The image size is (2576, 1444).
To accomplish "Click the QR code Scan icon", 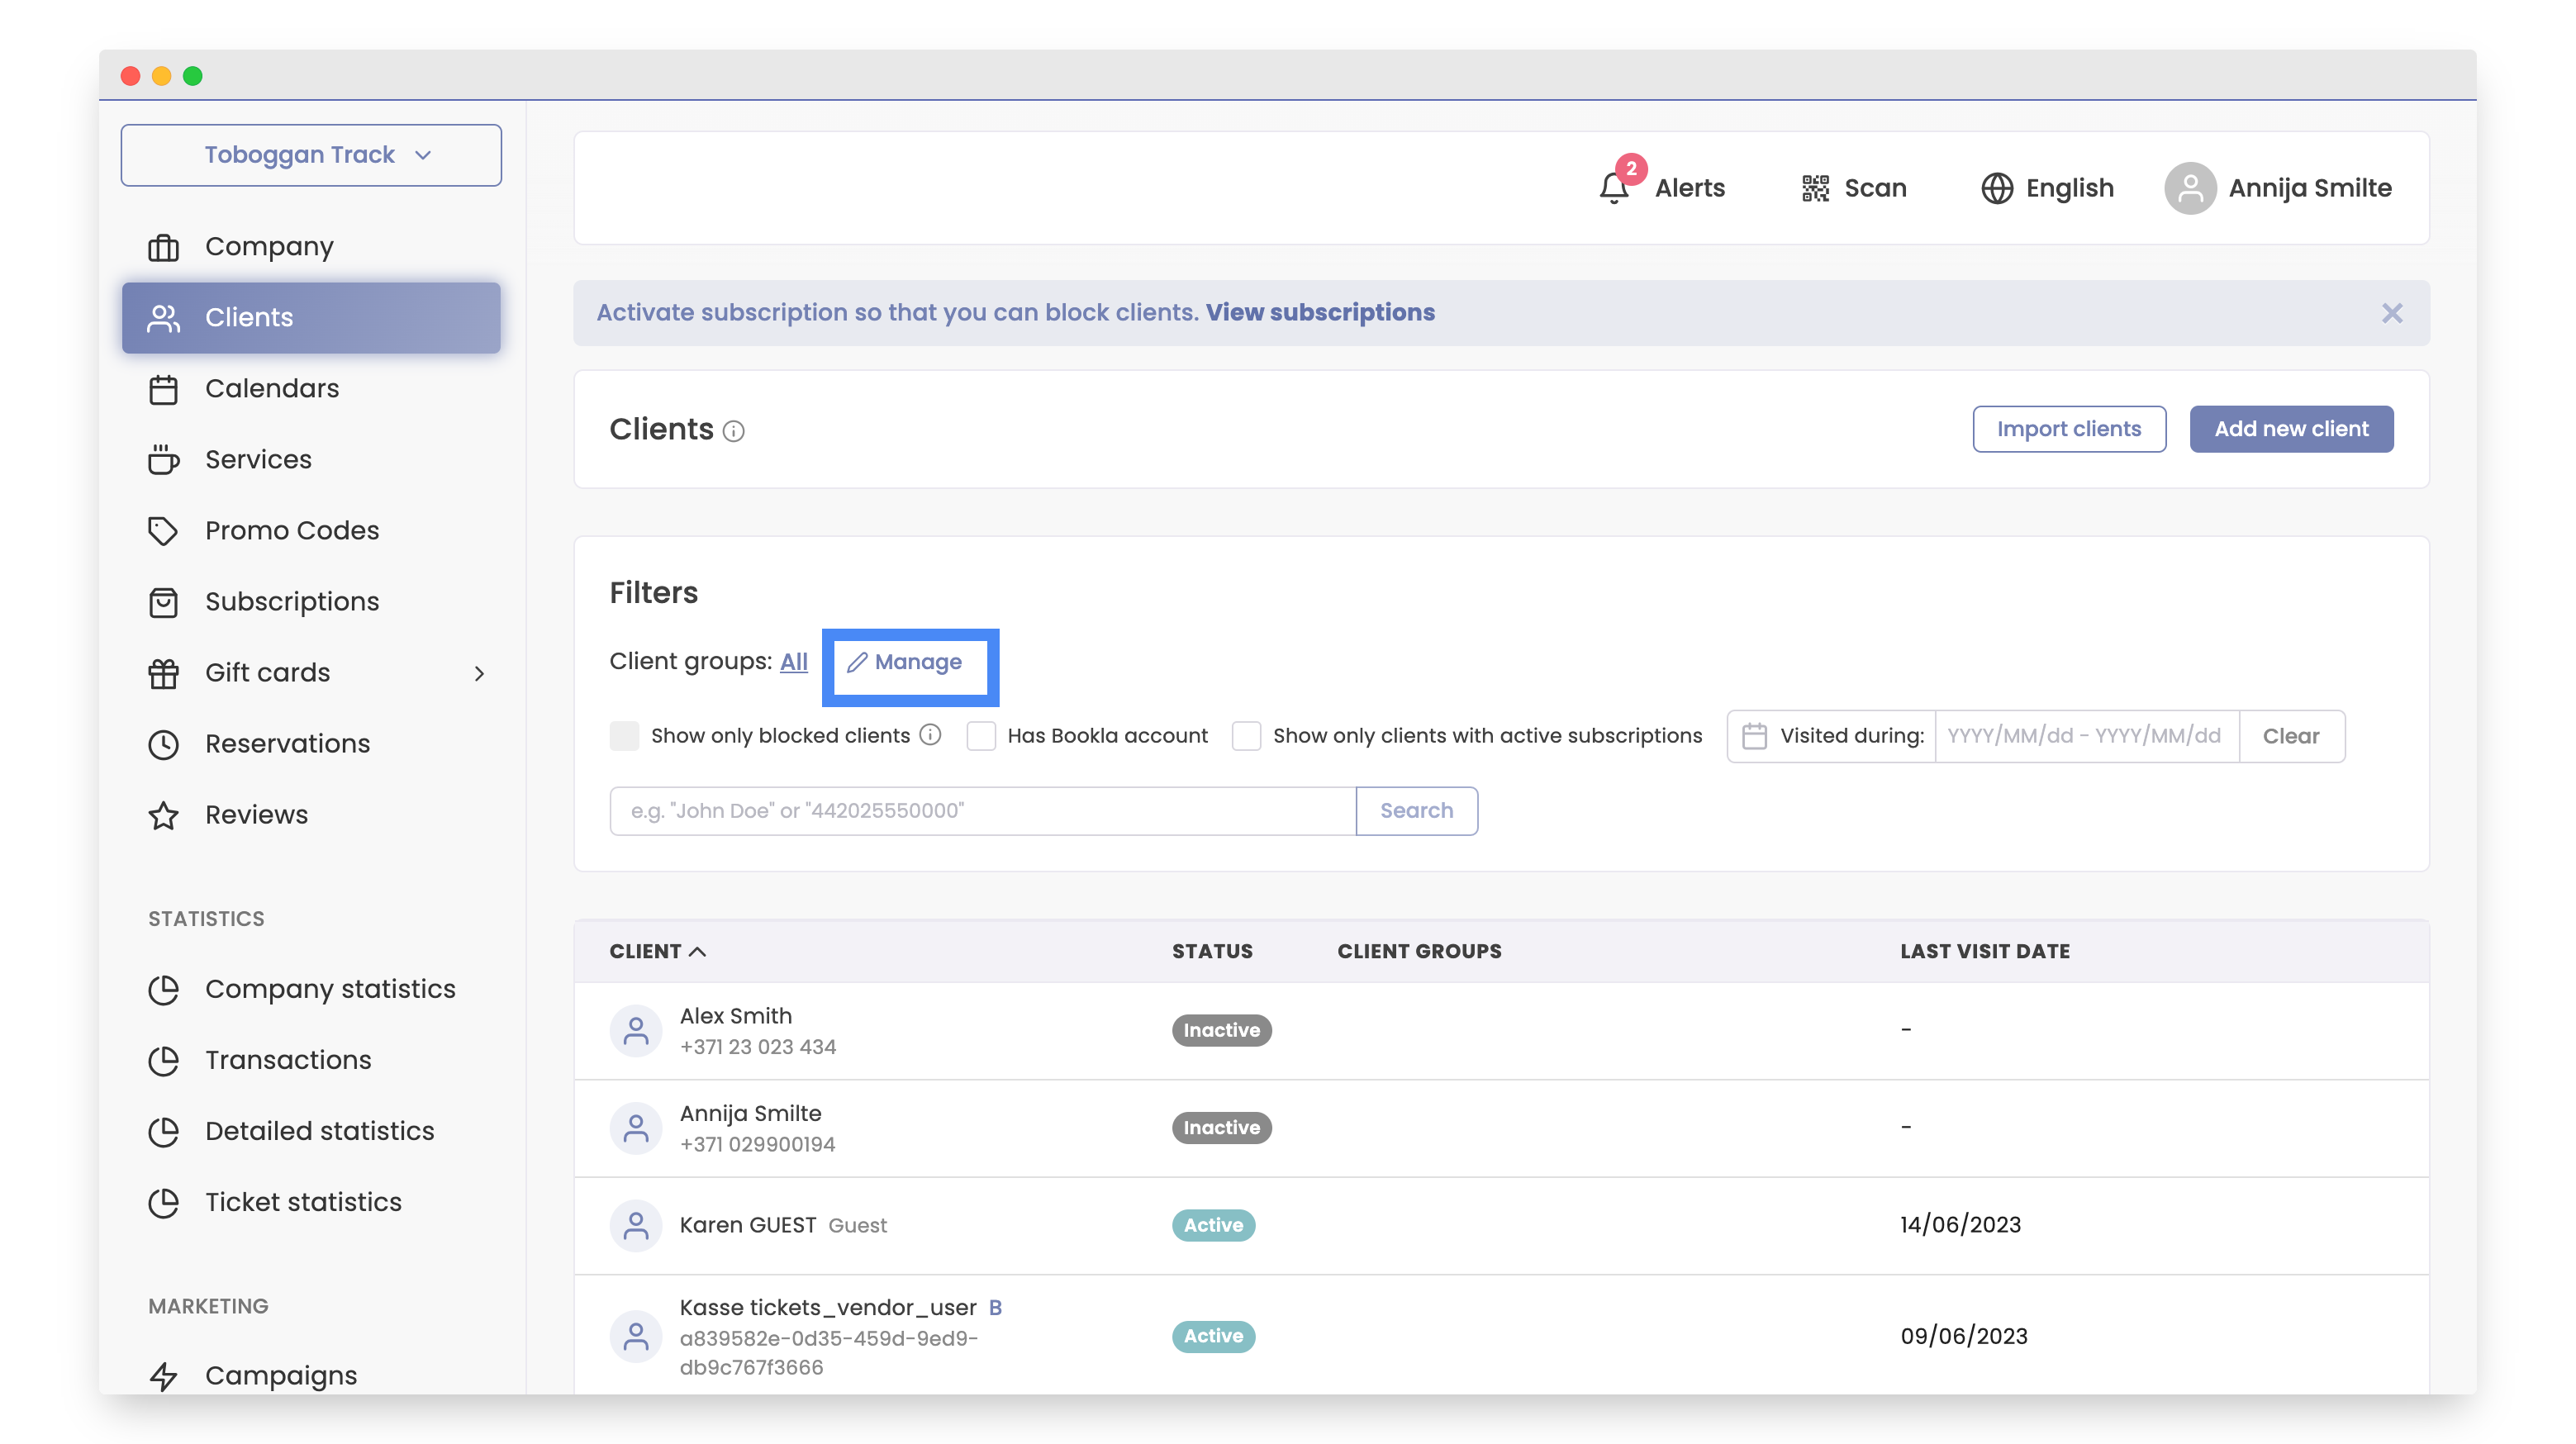I will pyautogui.click(x=1815, y=188).
